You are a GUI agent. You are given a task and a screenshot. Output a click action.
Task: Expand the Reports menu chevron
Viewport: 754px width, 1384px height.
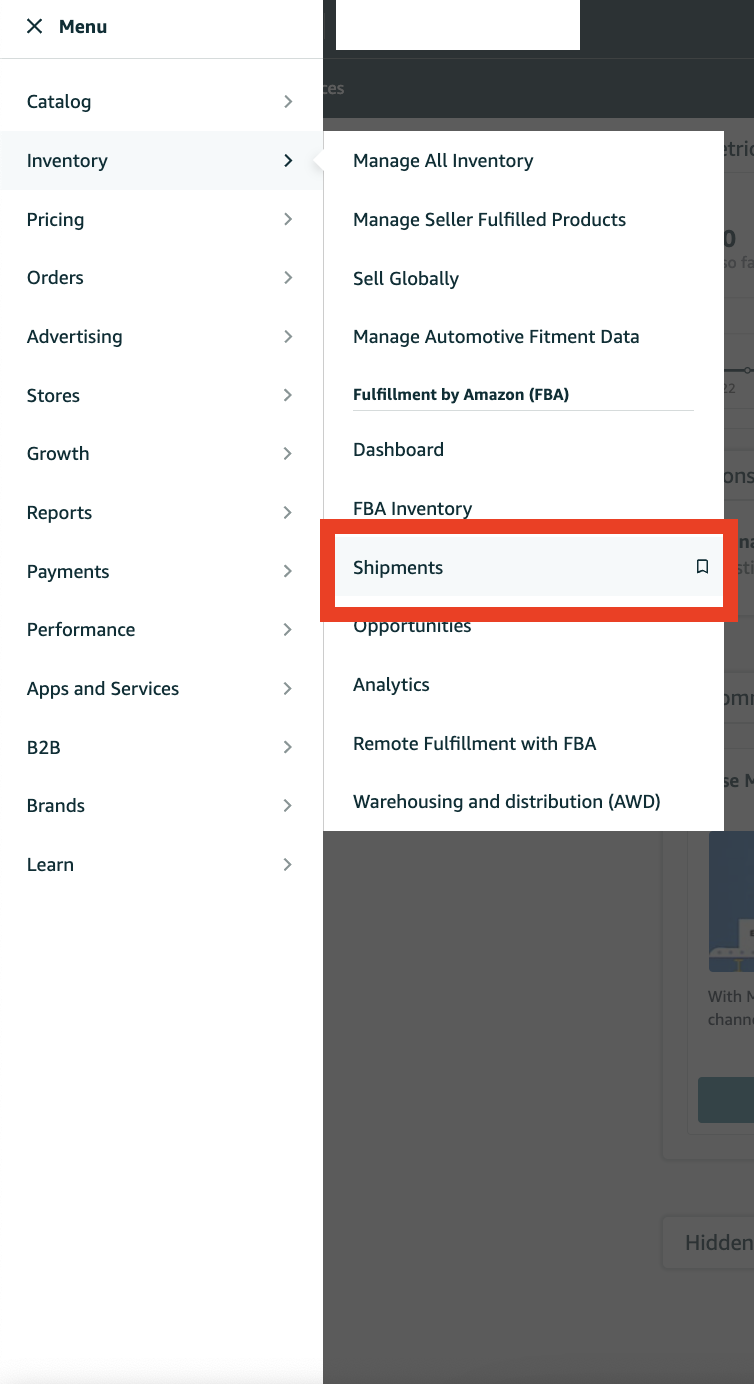pos(288,513)
